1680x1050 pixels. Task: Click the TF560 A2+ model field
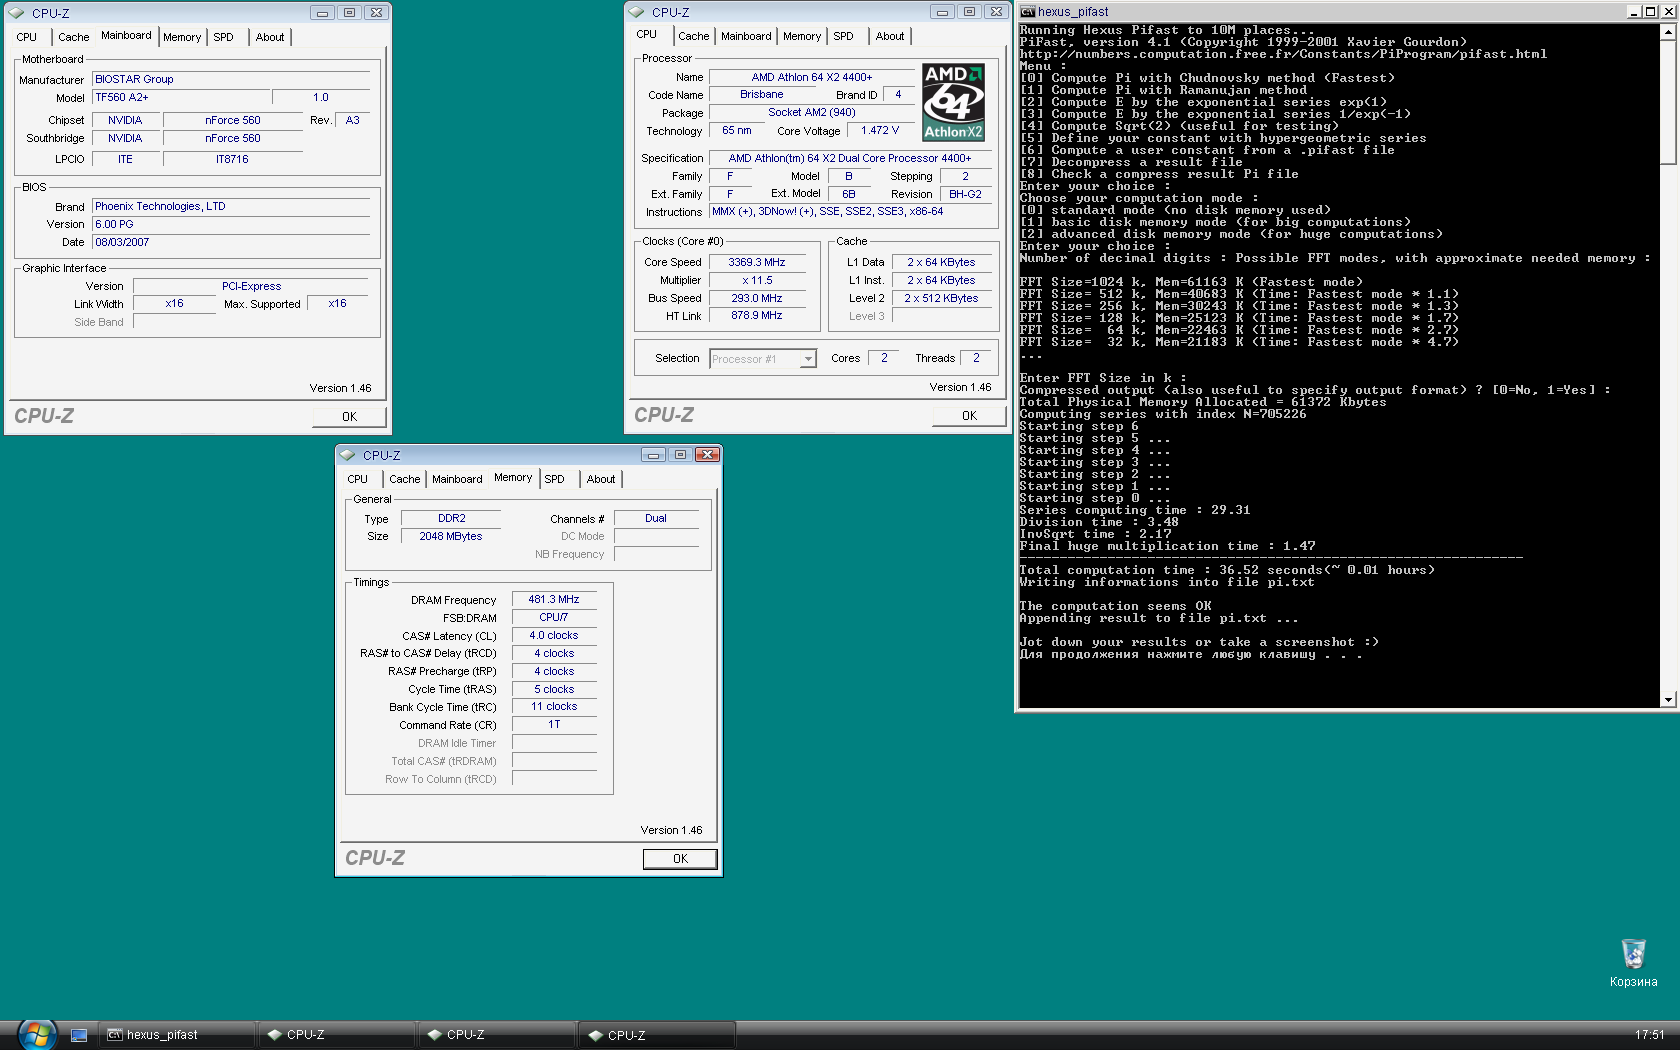tap(181, 97)
